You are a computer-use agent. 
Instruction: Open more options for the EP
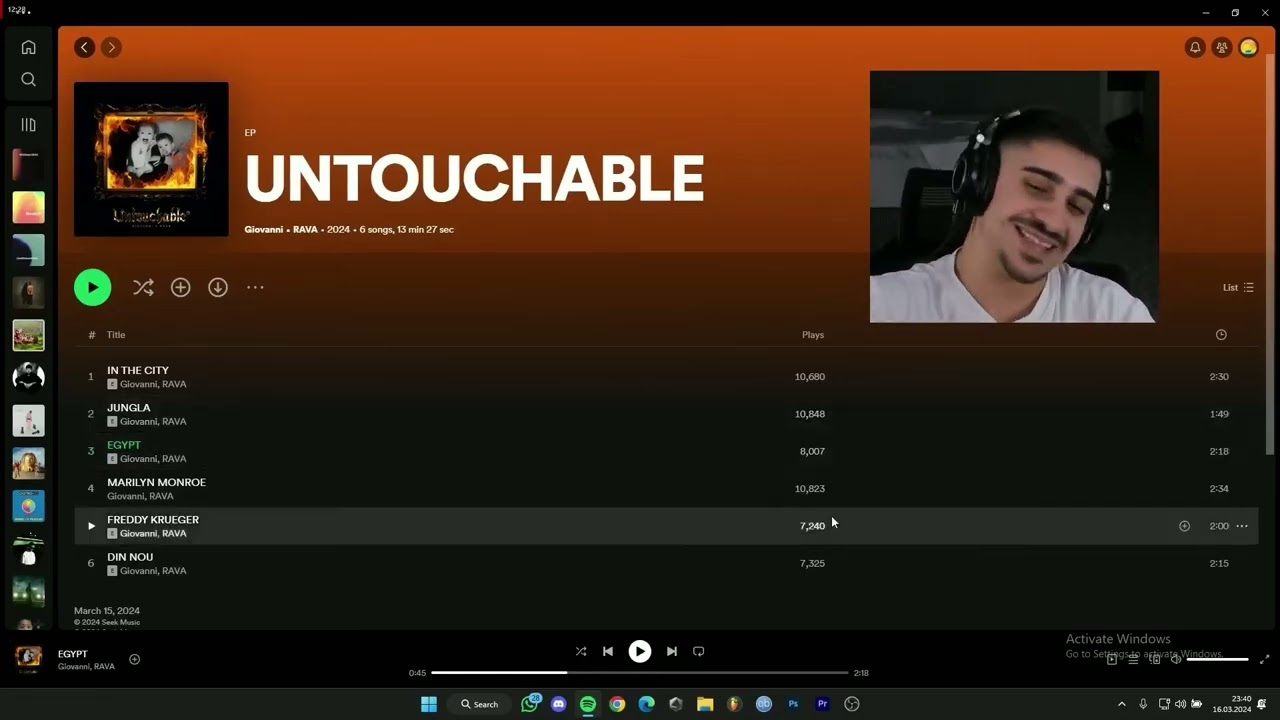255,287
